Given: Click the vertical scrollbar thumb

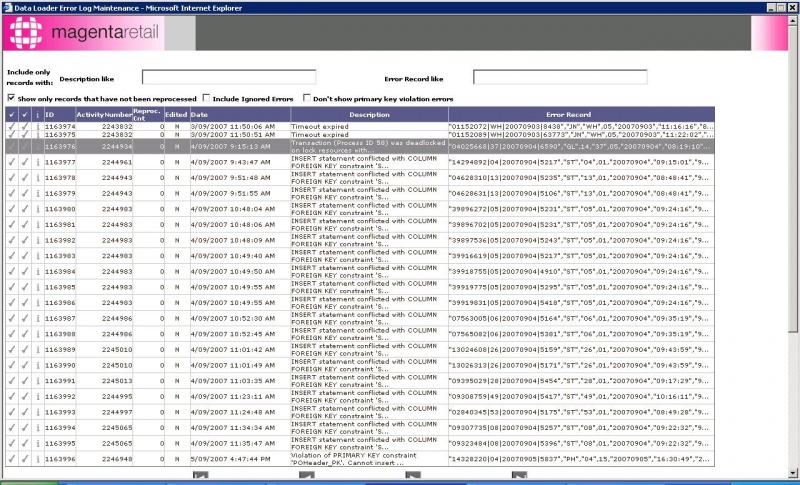Looking at the screenshot, I should [x=792, y=178].
